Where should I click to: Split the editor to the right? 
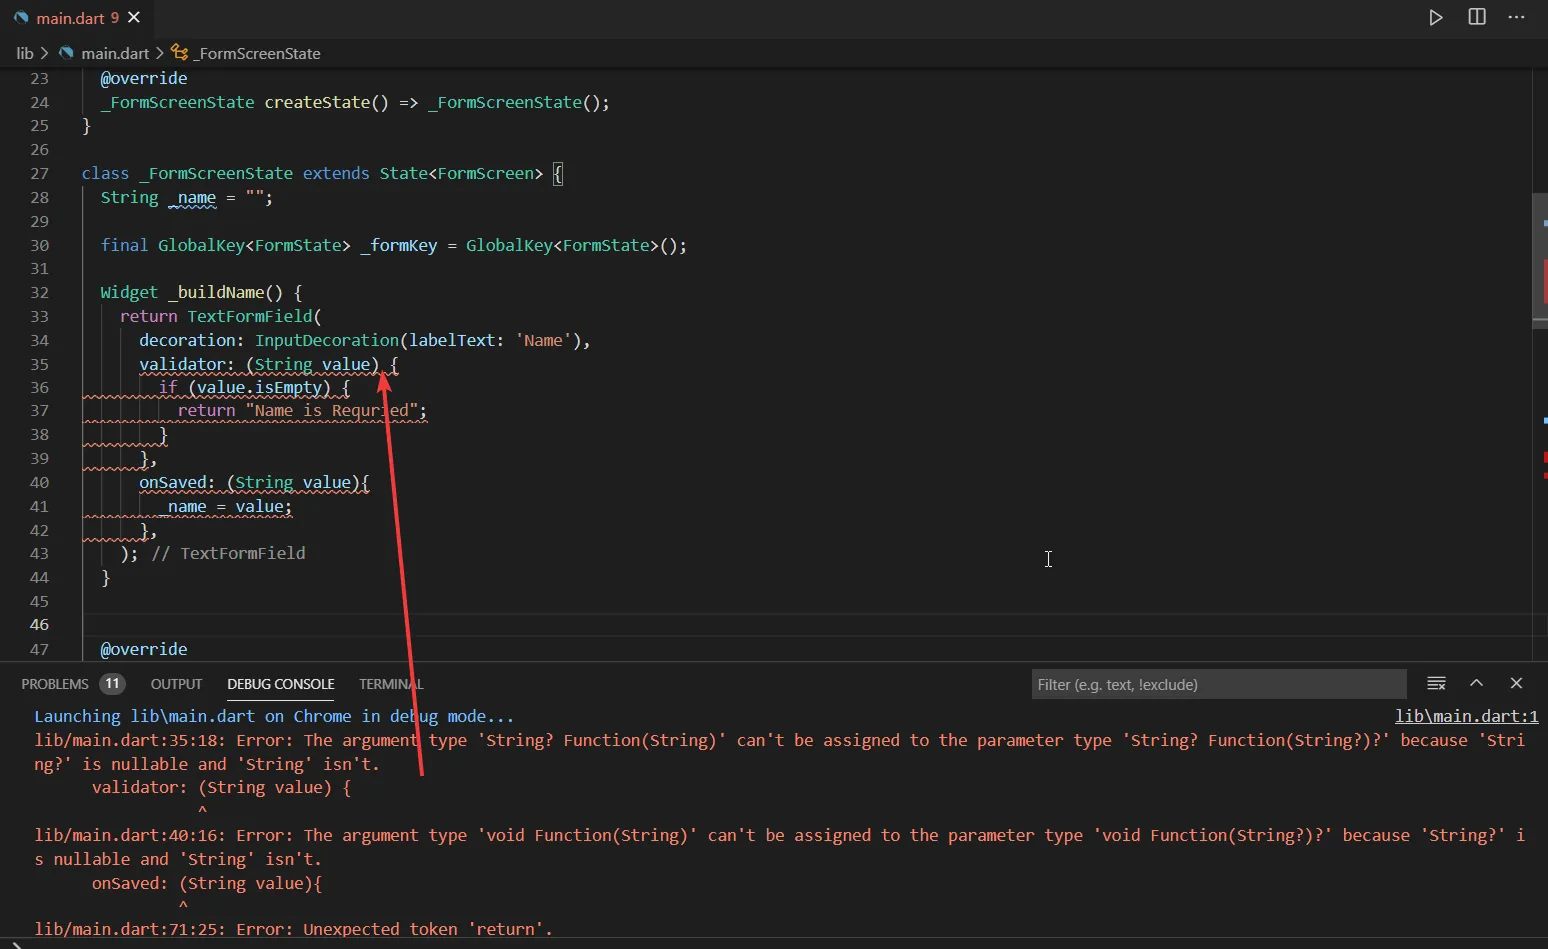coord(1477,17)
